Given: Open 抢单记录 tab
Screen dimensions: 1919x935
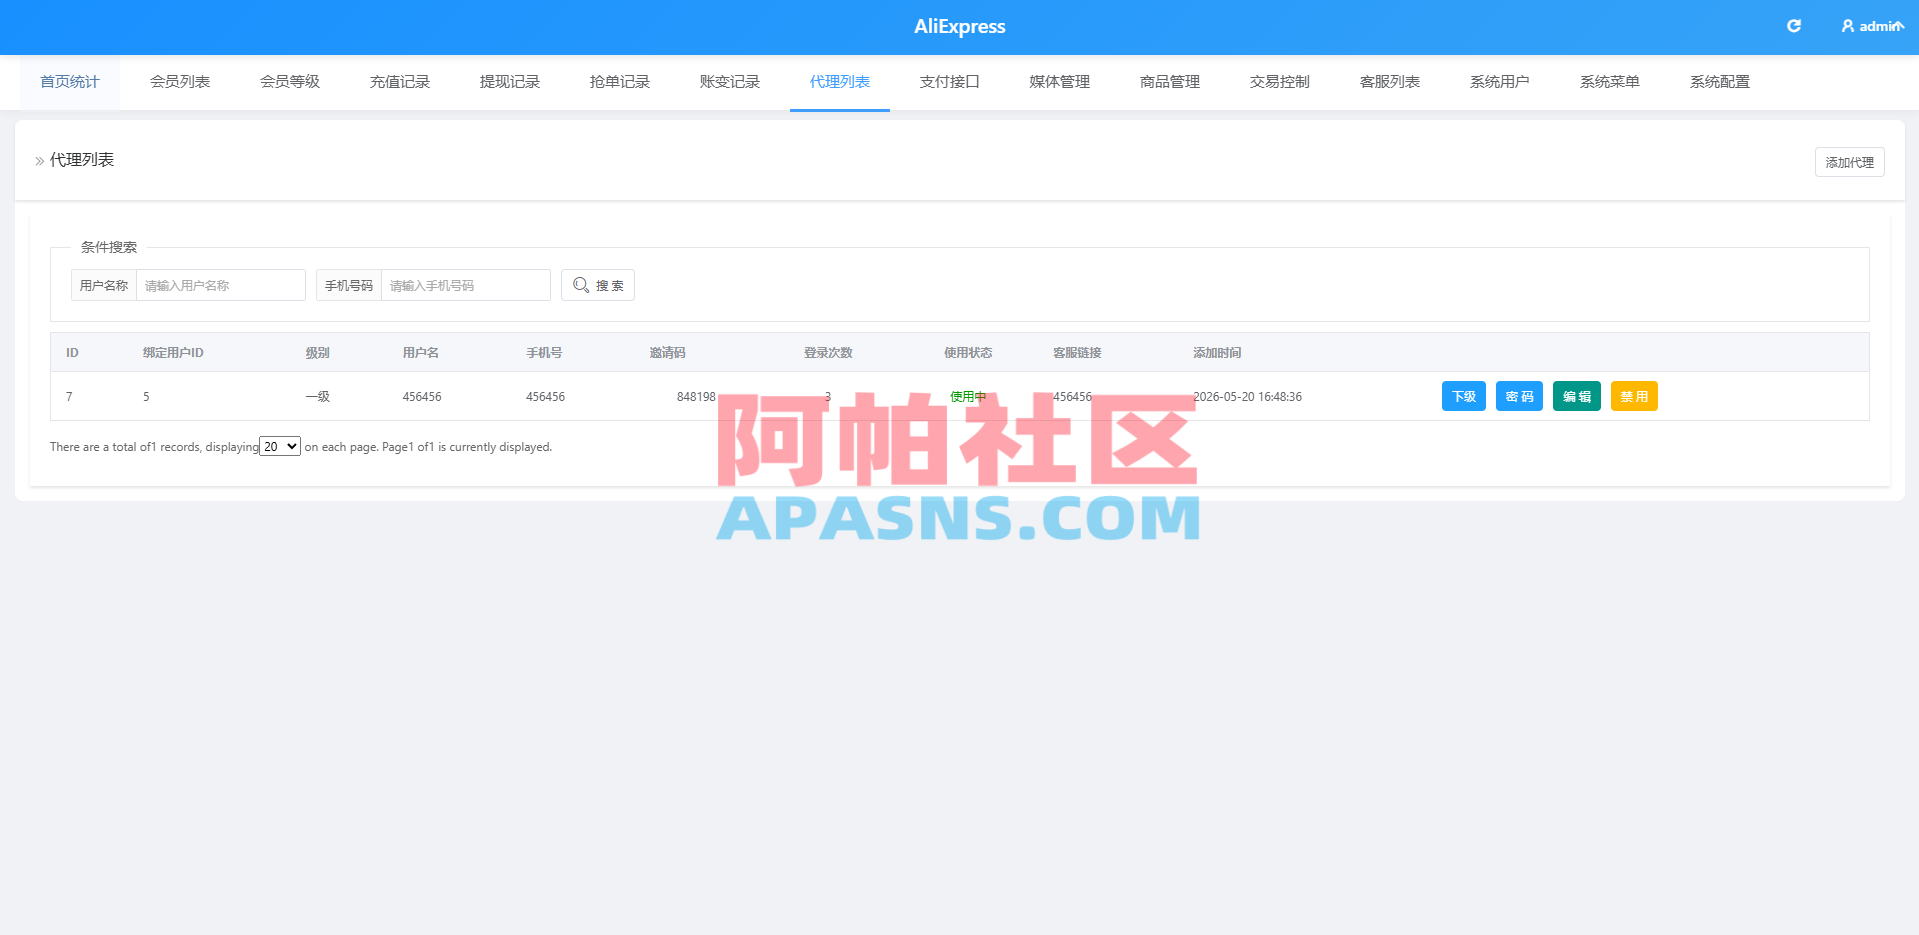Looking at the screenshot, I should (620, 82).
